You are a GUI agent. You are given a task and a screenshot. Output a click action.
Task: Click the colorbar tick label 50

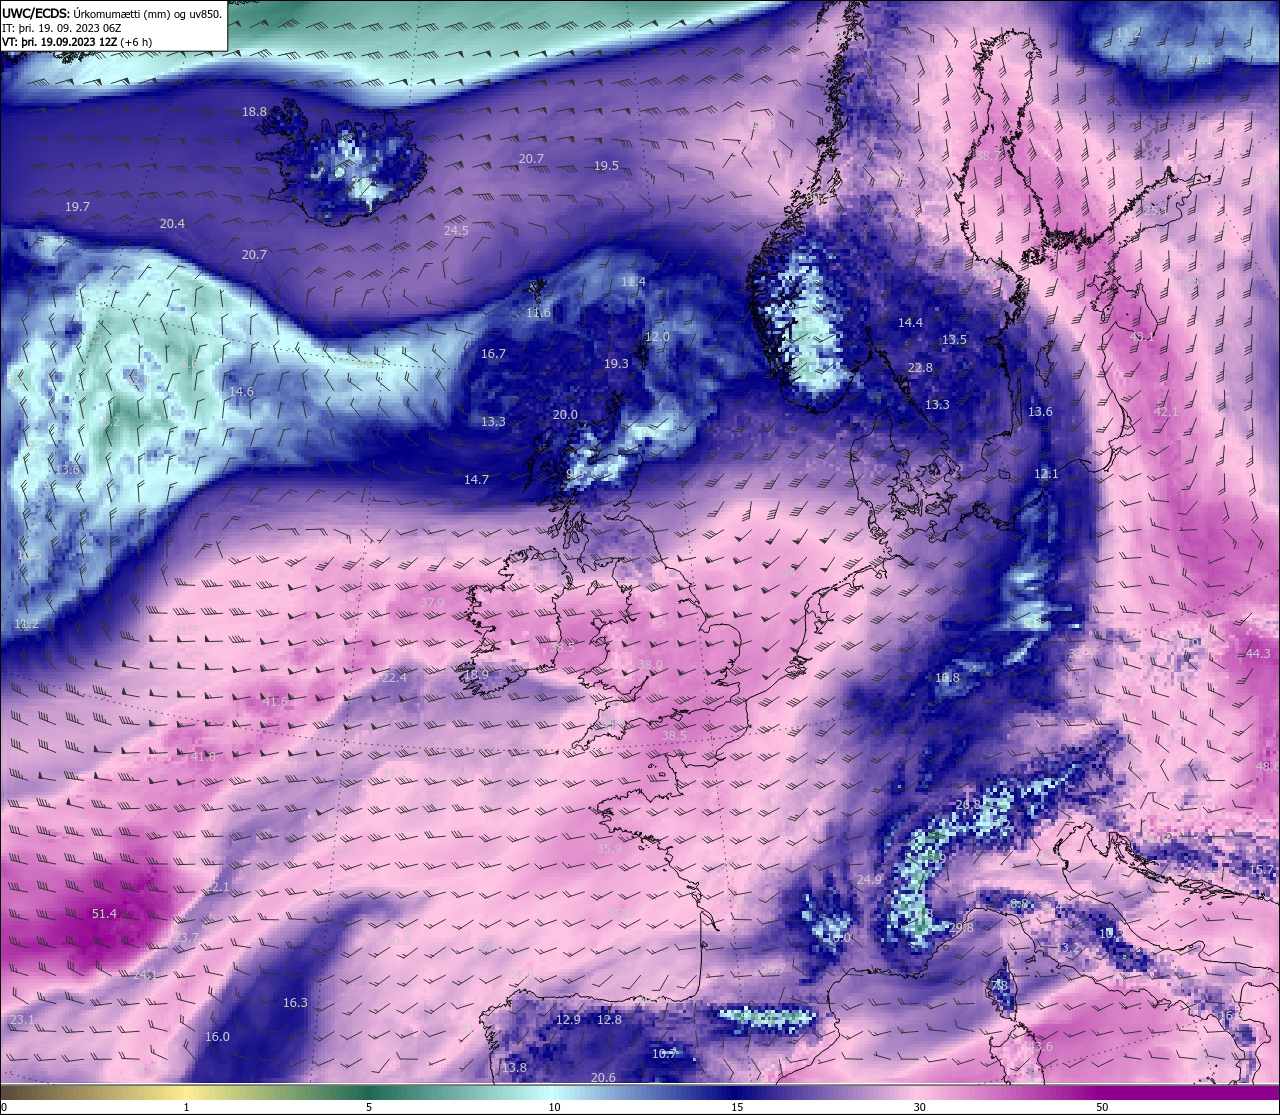click(x=1102, y=1107)
